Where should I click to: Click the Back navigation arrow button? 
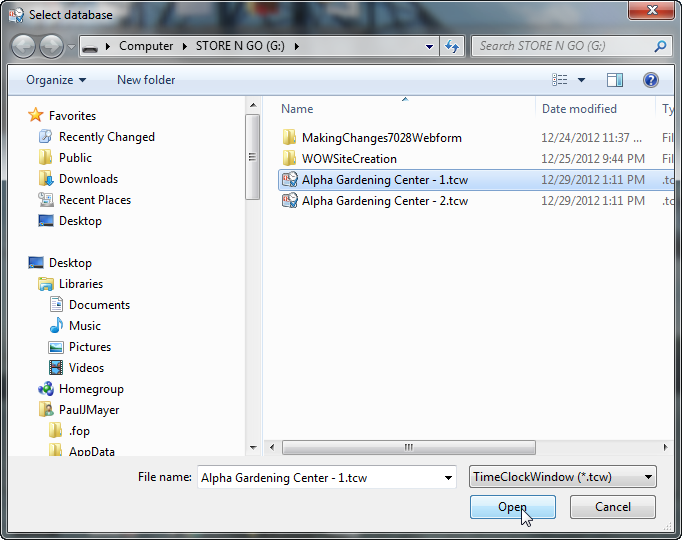(x=24, y=46)
